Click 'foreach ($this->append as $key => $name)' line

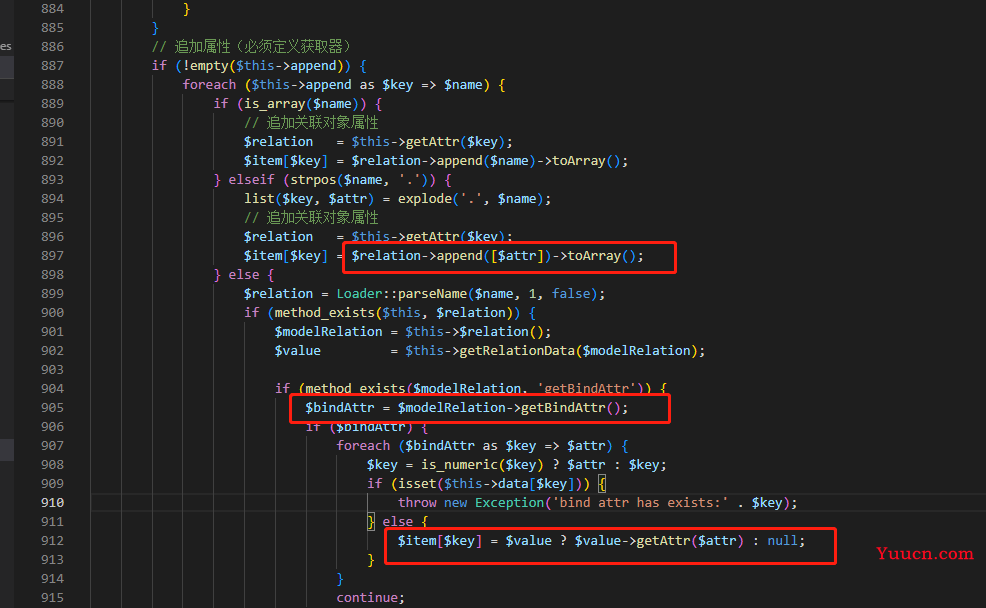pos(343,85)
